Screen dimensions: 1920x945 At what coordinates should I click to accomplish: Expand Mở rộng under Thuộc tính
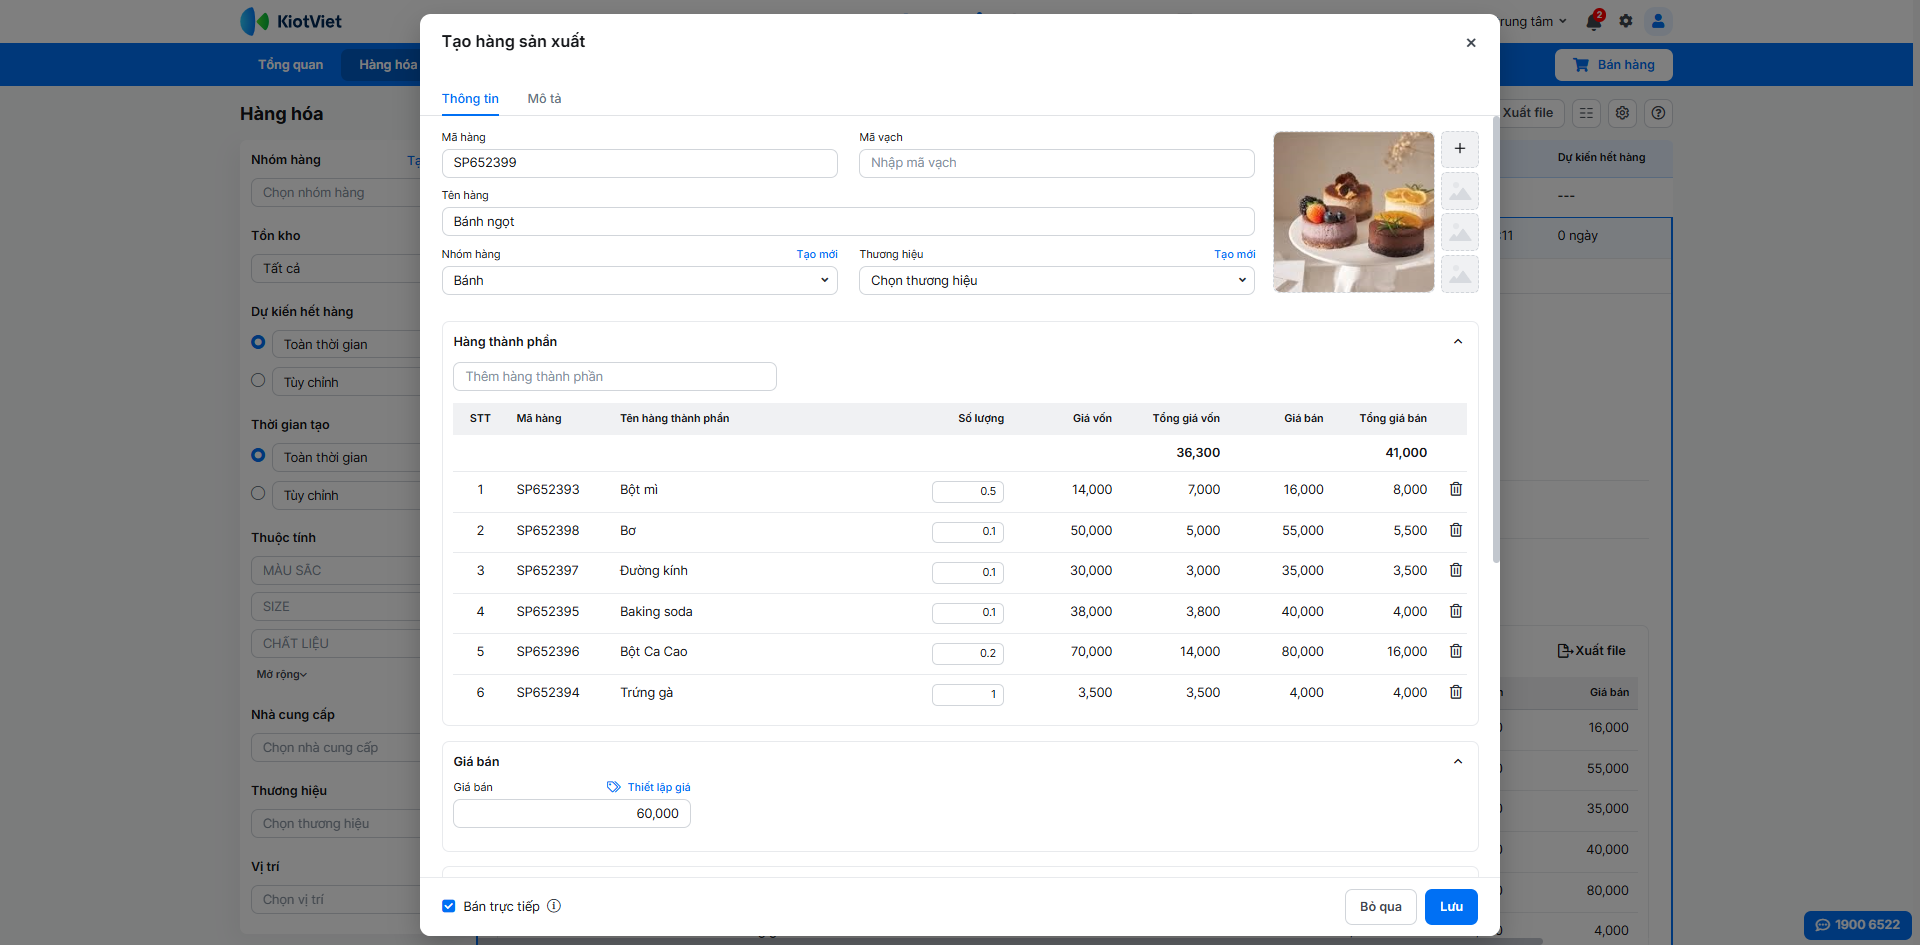click(282, 675)
